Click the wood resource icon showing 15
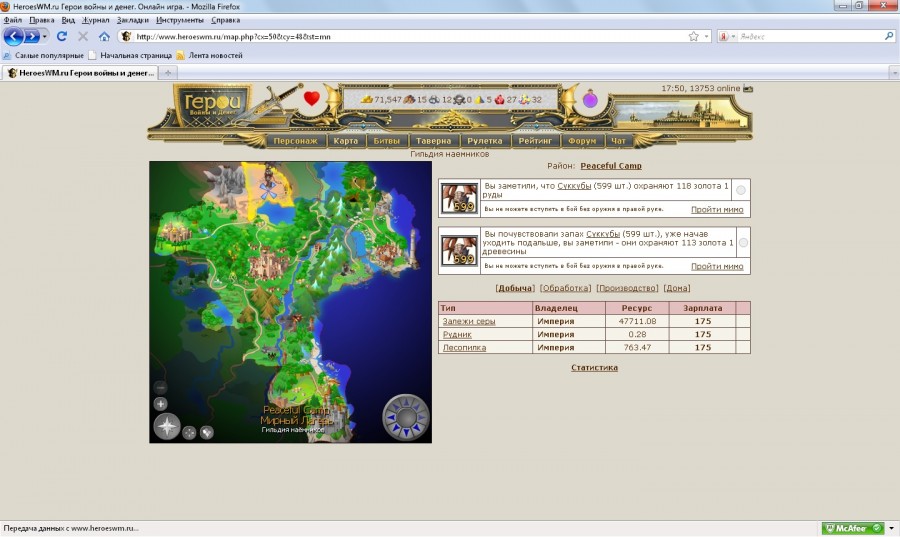 (x=409, y=99)
